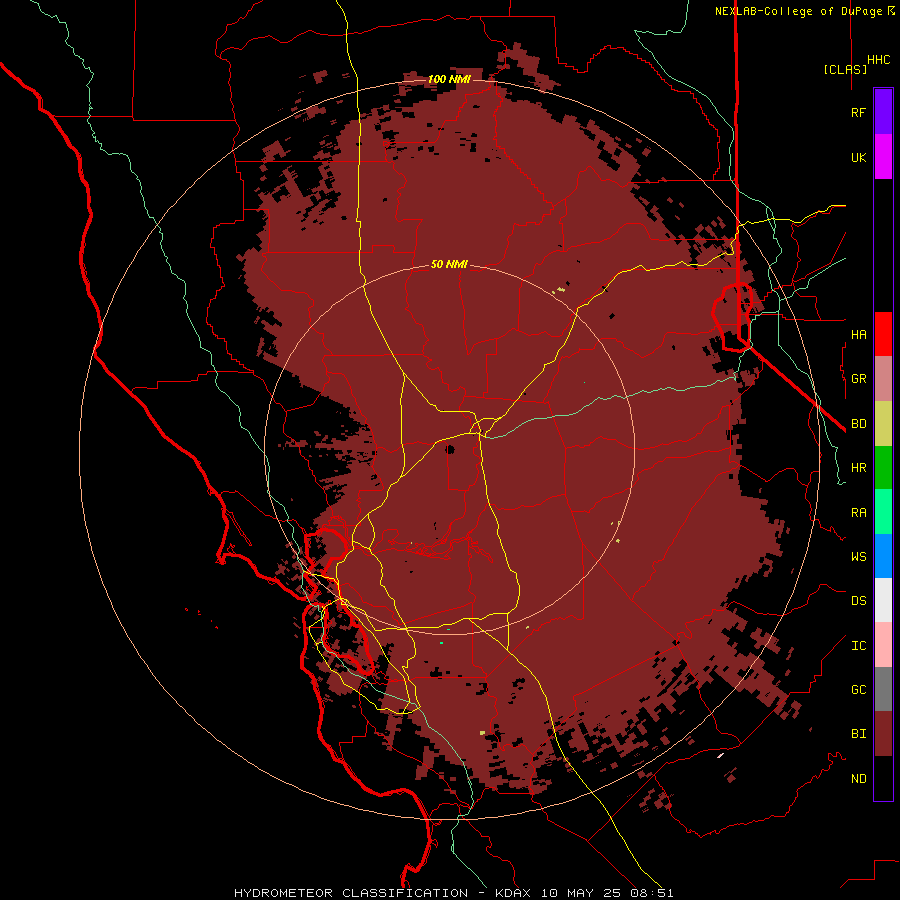Click the GR dusty pink legend swatch
Image resolution: width=900 pixels, height=900 pixels.
(883, 379)
